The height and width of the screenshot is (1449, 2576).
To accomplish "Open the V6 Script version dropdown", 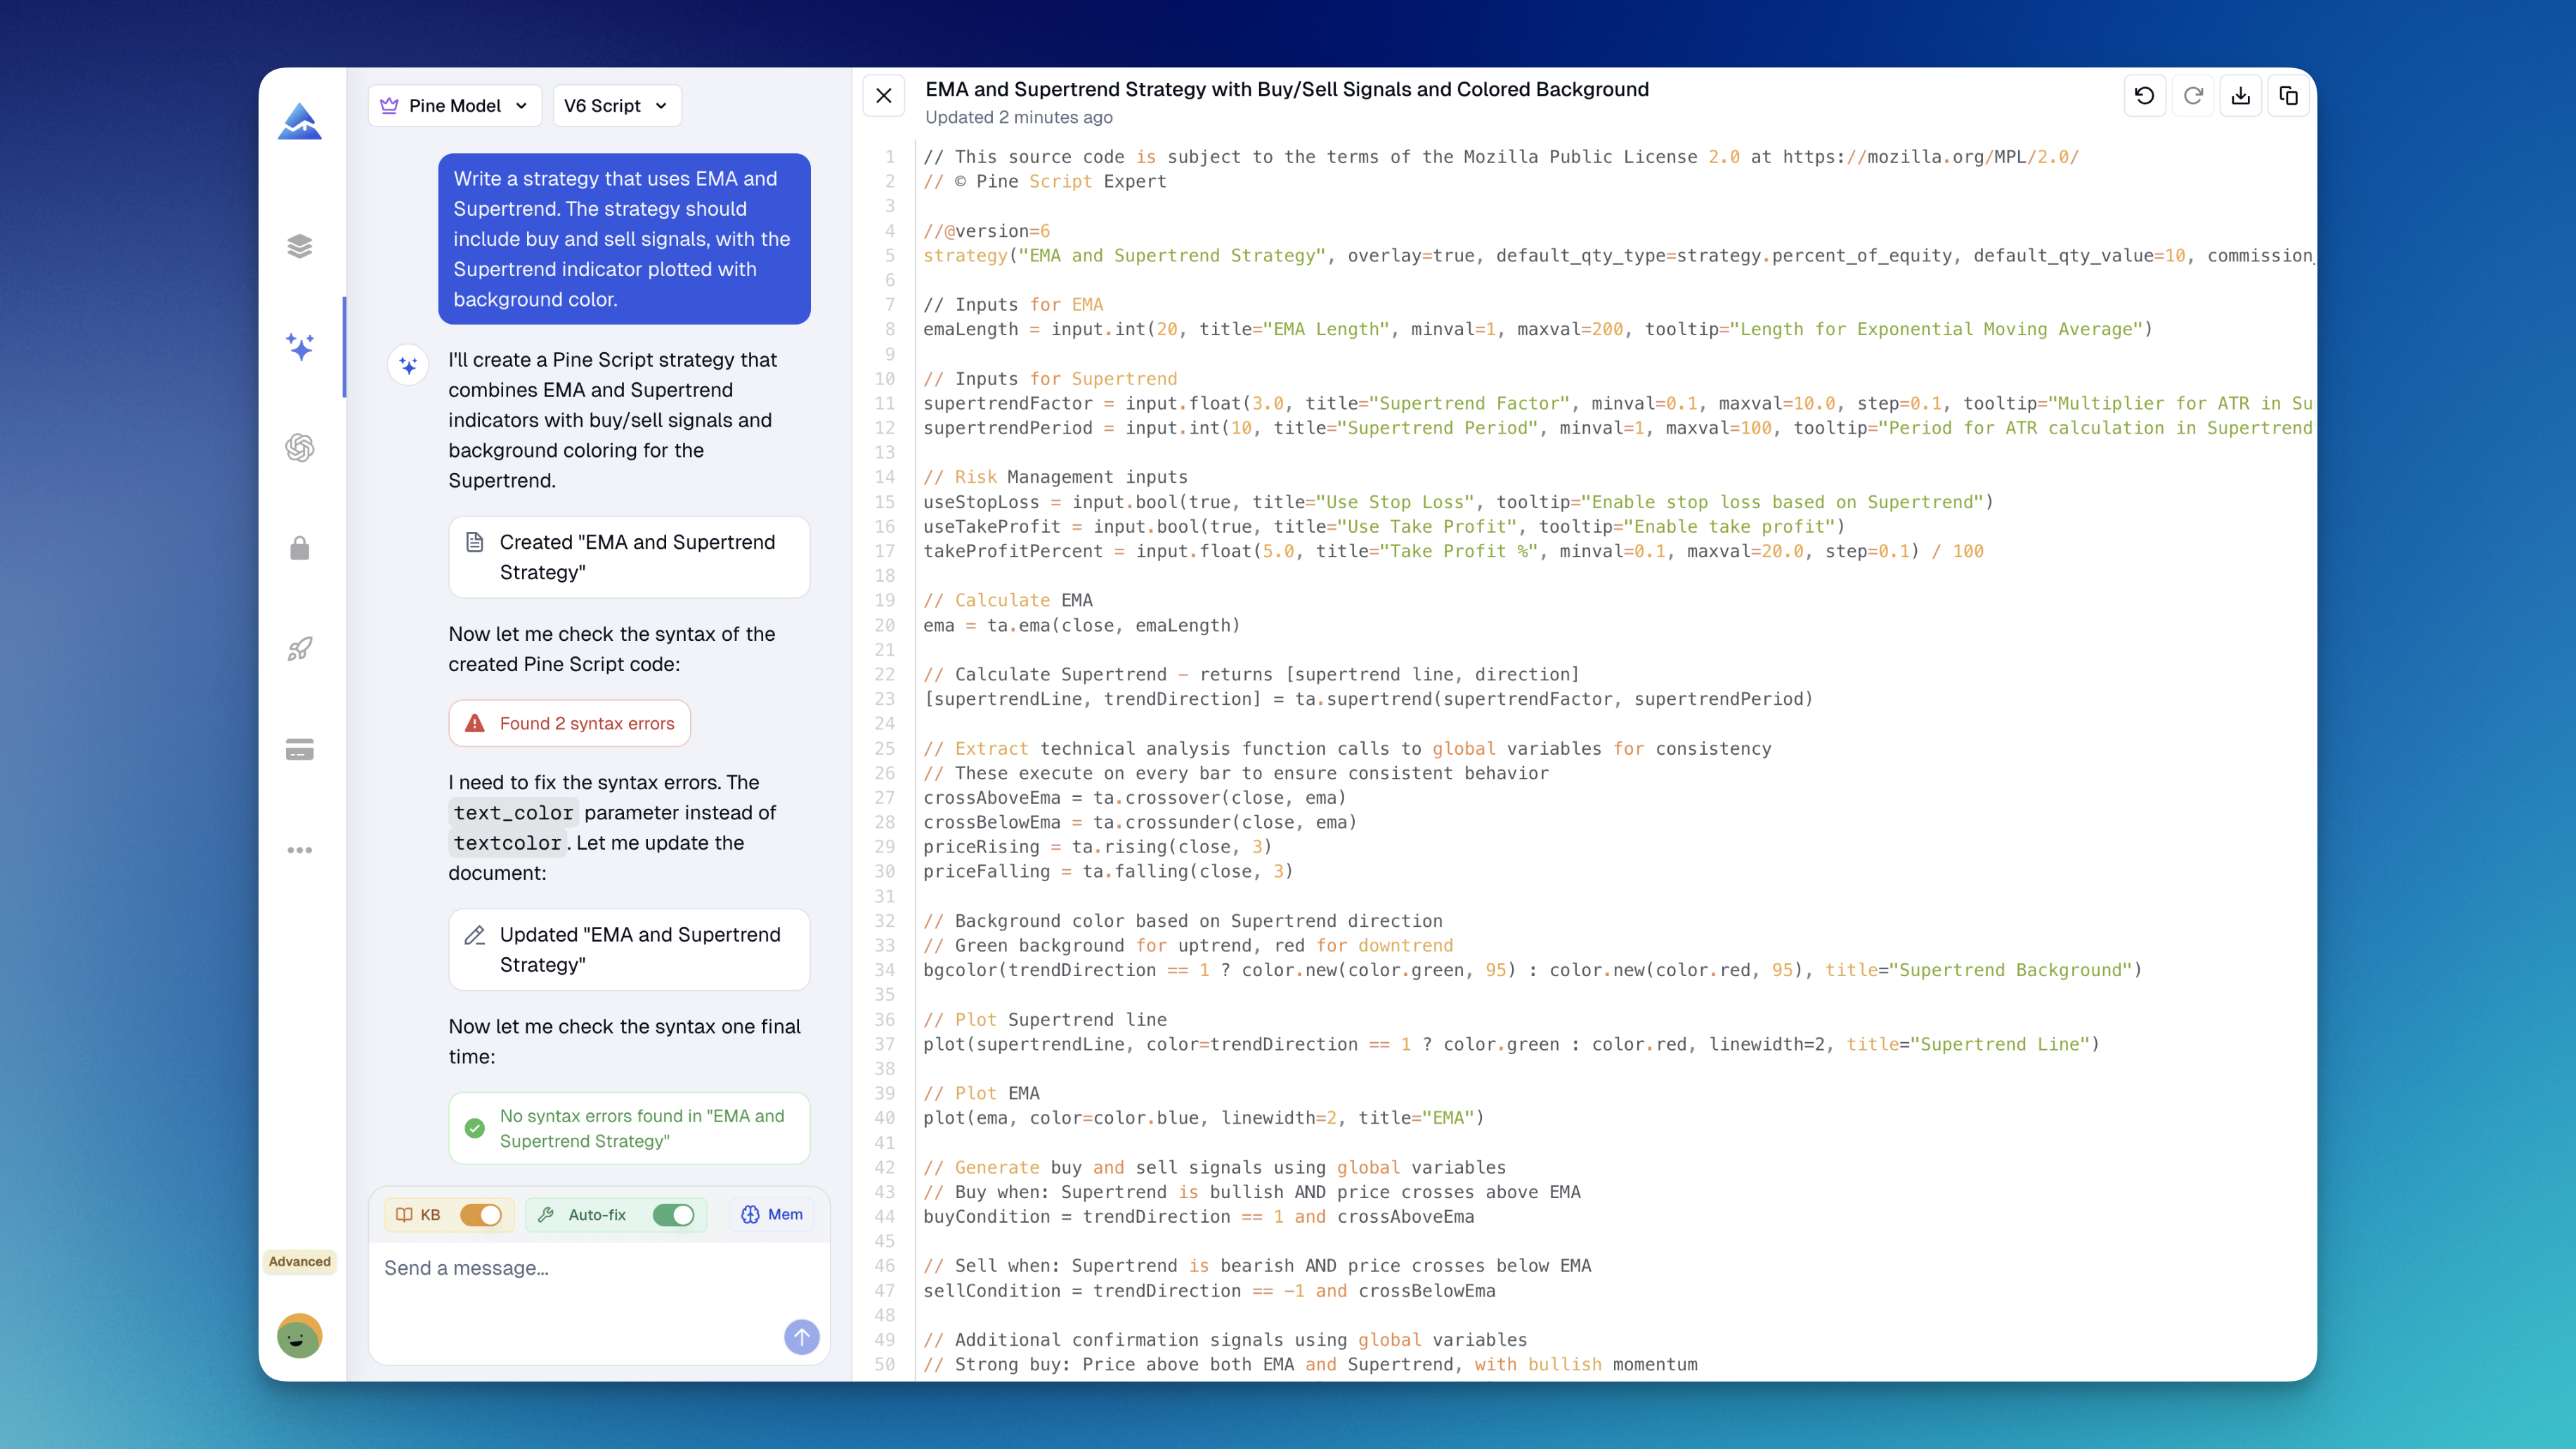I will 616,106.
